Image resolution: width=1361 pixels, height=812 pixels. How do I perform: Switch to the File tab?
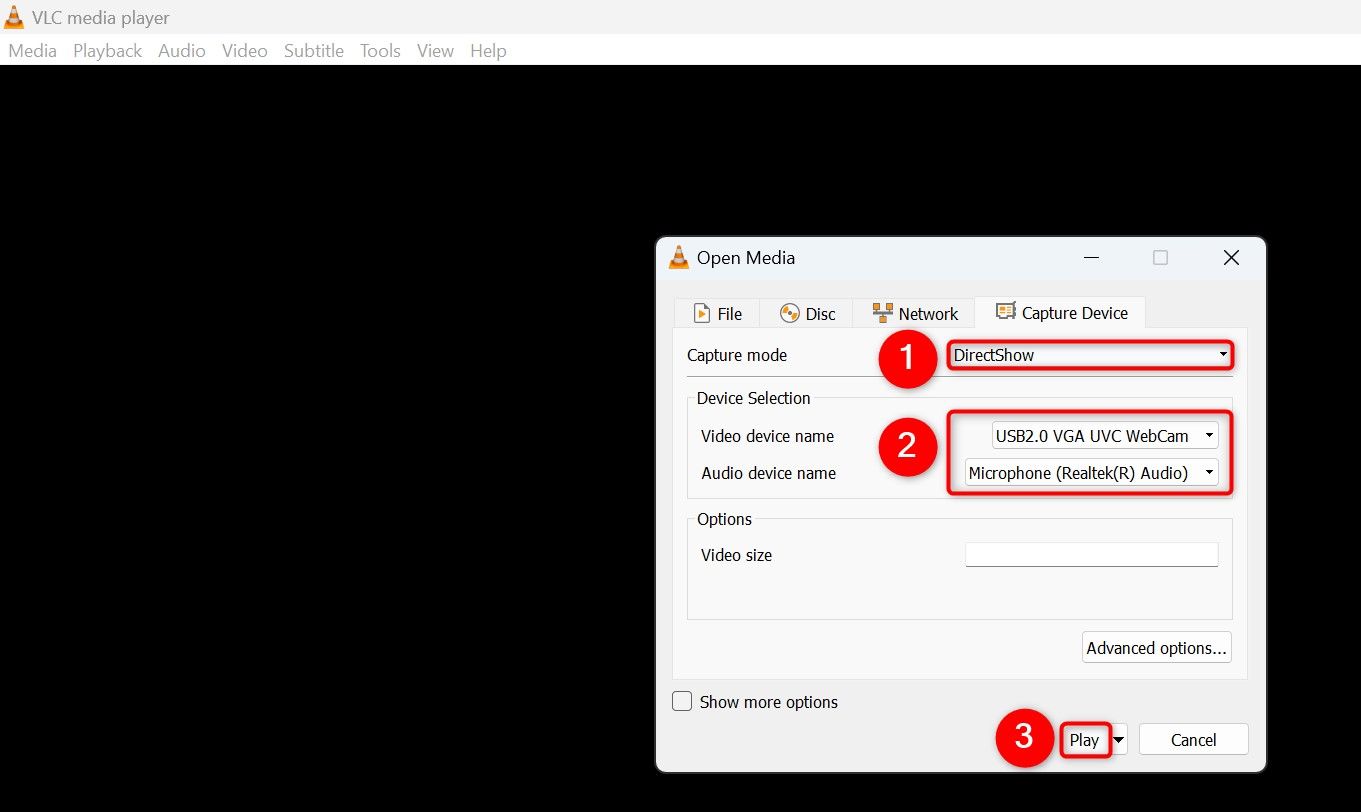[x=717, y=313]
